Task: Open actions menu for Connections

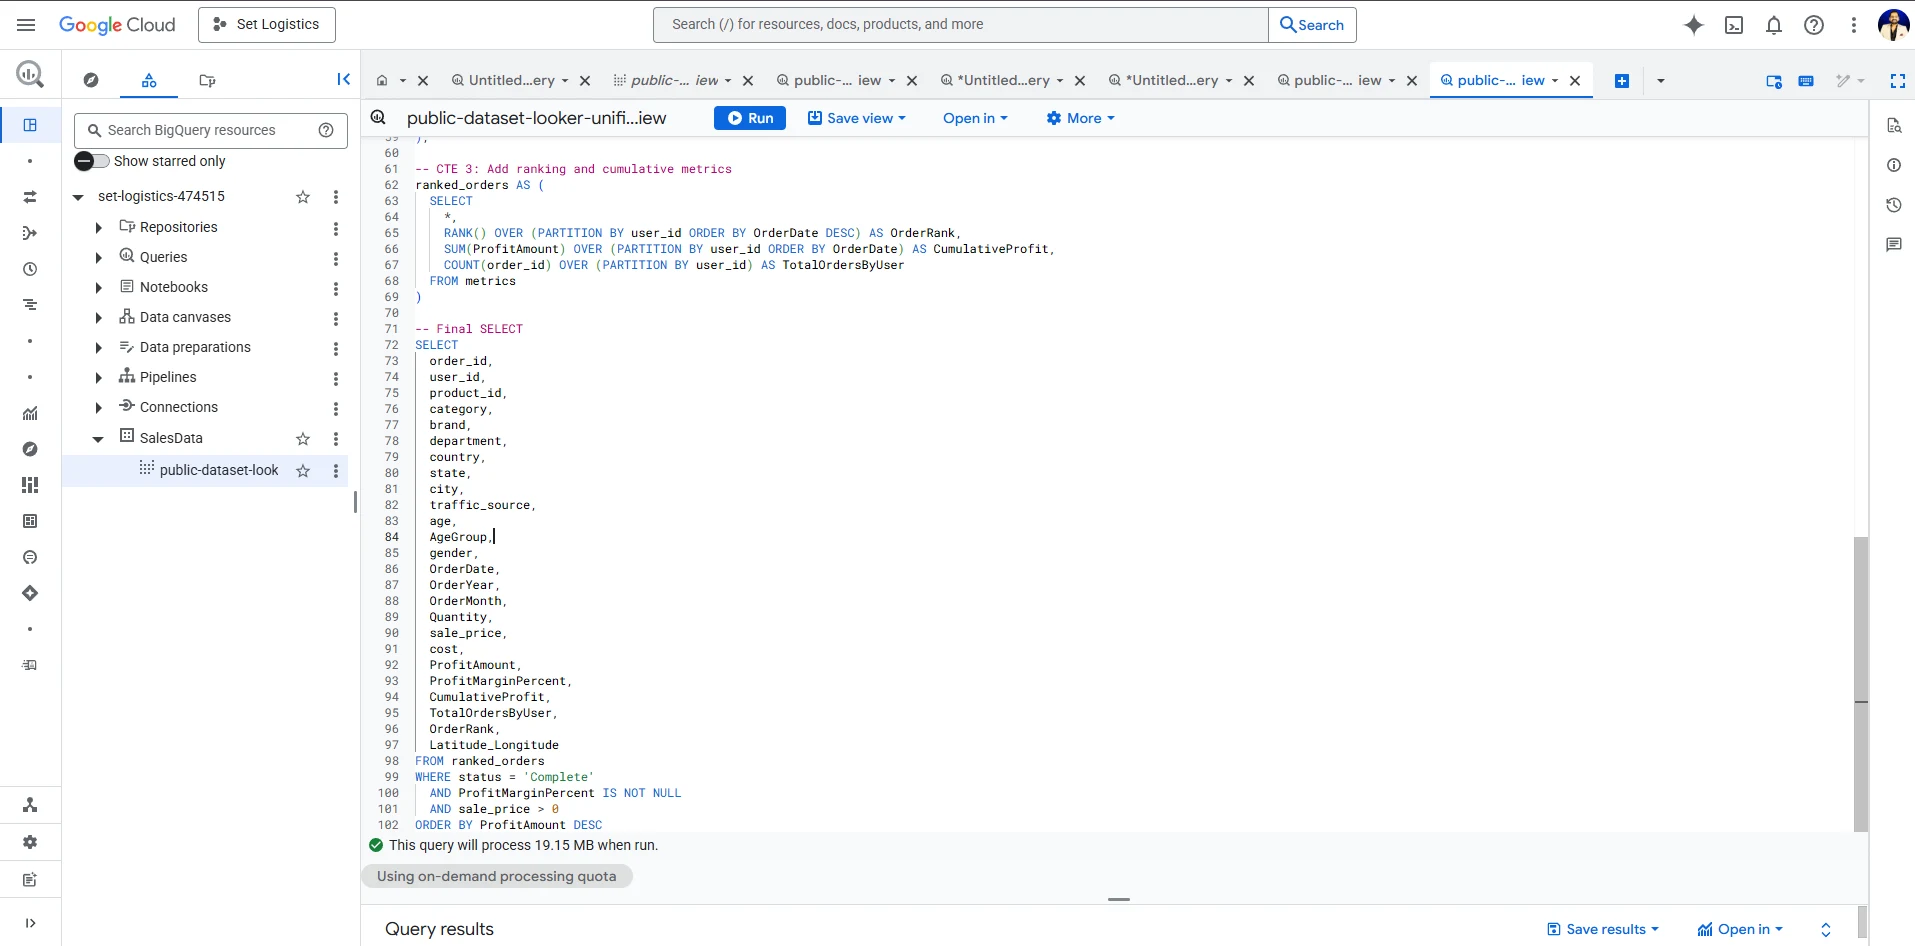Action: pos(336,408)
